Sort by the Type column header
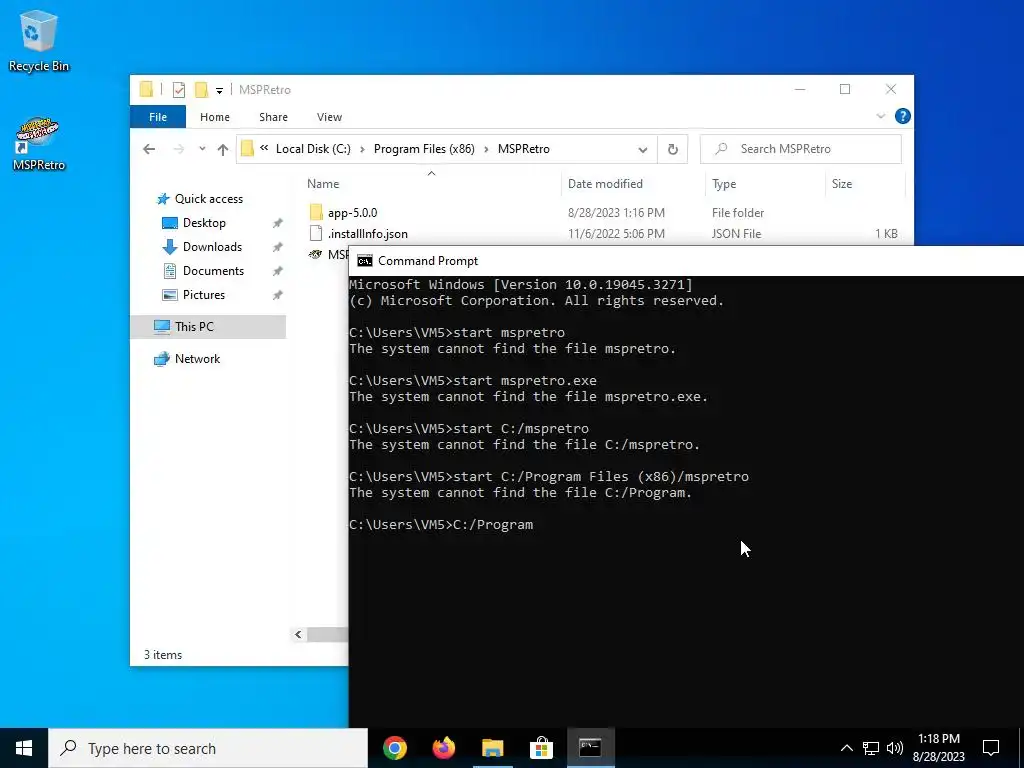This screenshot has height=768, width=1024. (x=765, y=184)
